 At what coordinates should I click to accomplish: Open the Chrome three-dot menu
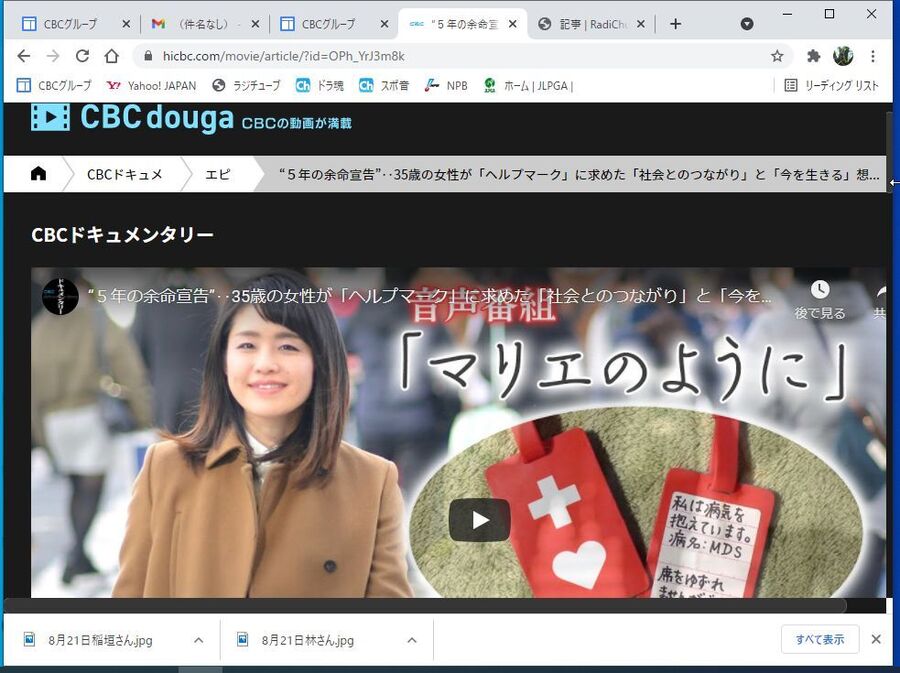coord(873,56)
